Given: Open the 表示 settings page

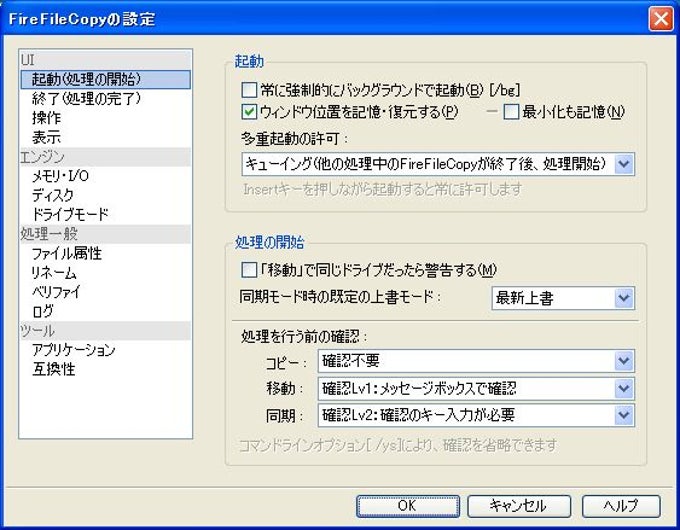Looking at the screenshot, I should point(105,137).
